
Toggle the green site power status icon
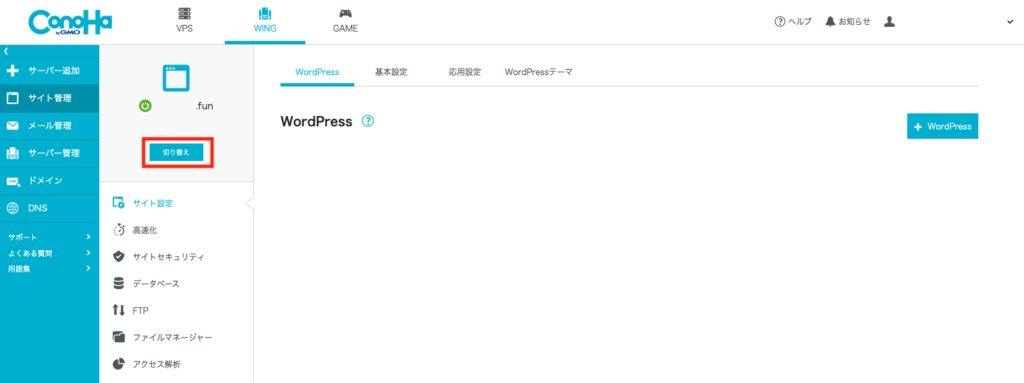[146, 105]
